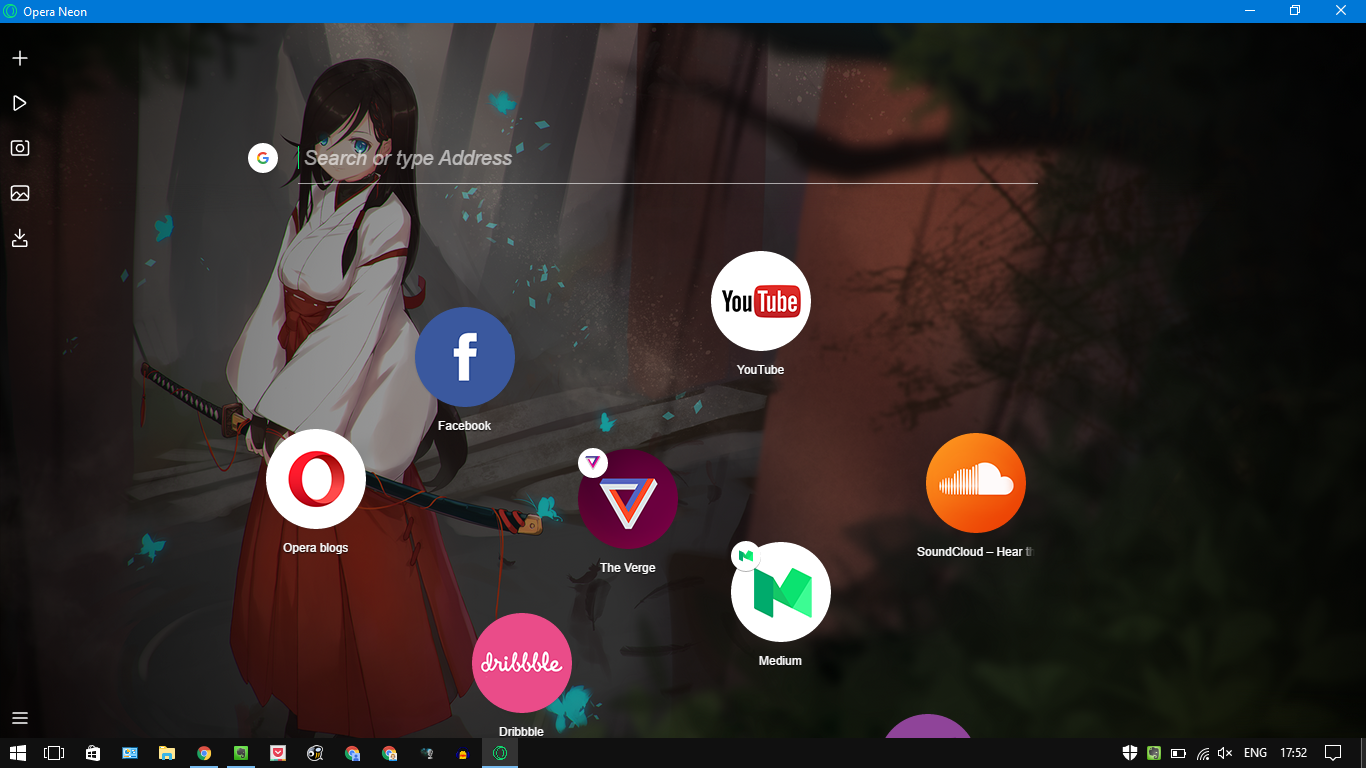Click the SoundCloud – Hear label text
Viewport: 1366px width, 768px height.
(974, 552)
